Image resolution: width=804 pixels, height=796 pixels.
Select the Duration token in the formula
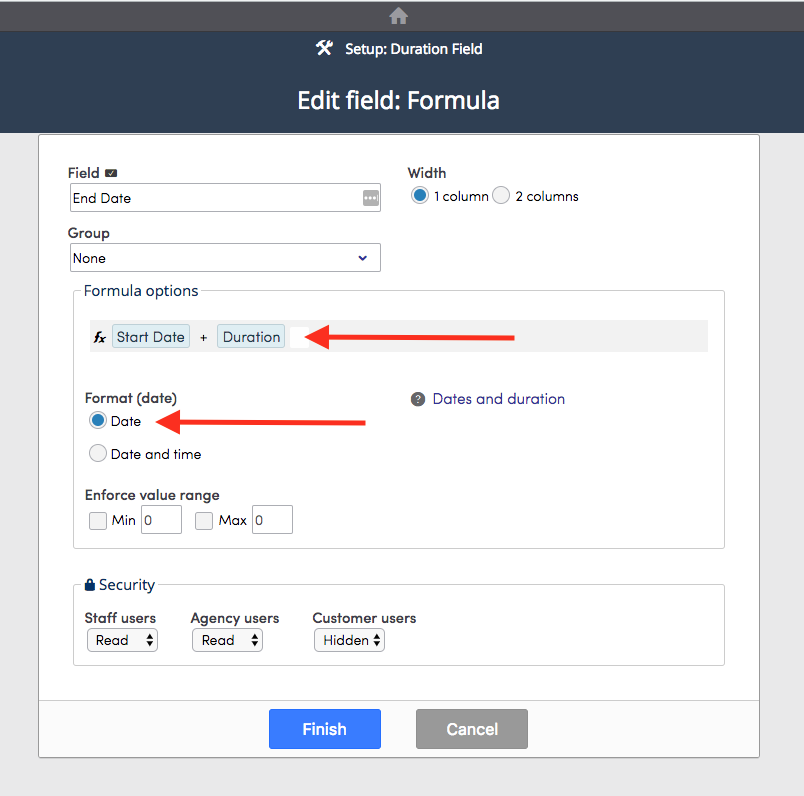coord(250,336)
